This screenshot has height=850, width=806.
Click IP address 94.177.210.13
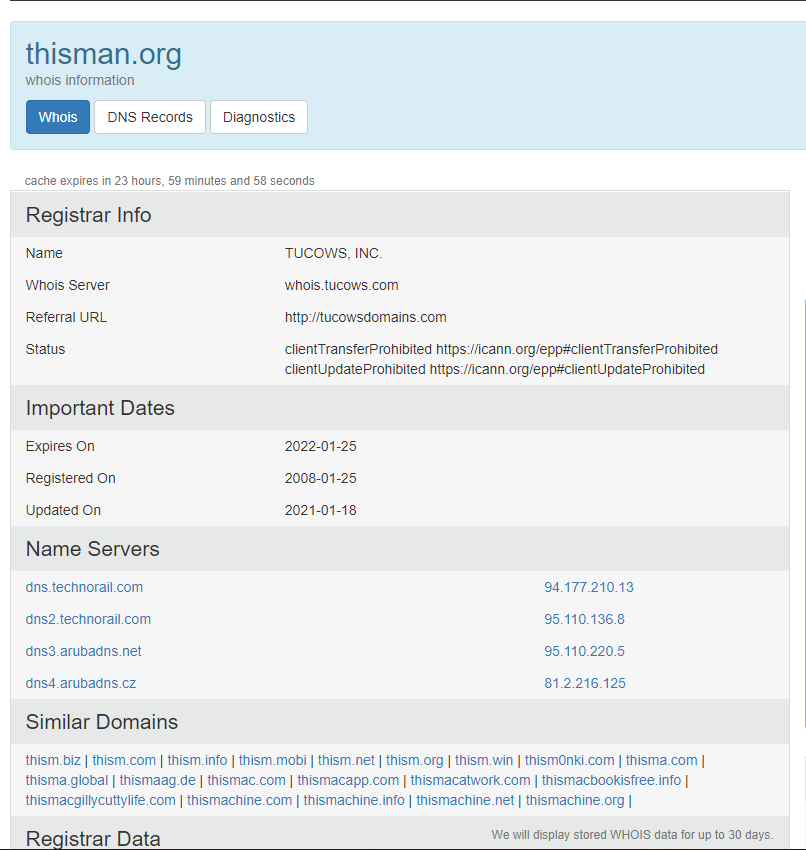(x=588, y=587)
